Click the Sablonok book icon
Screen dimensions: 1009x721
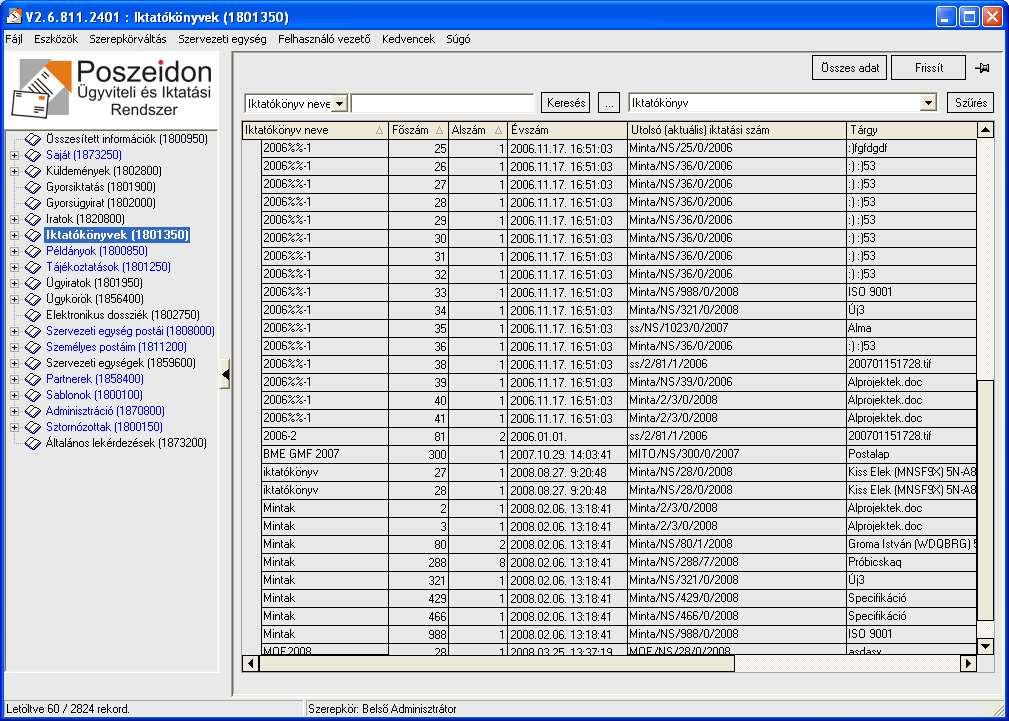[33, 395]
